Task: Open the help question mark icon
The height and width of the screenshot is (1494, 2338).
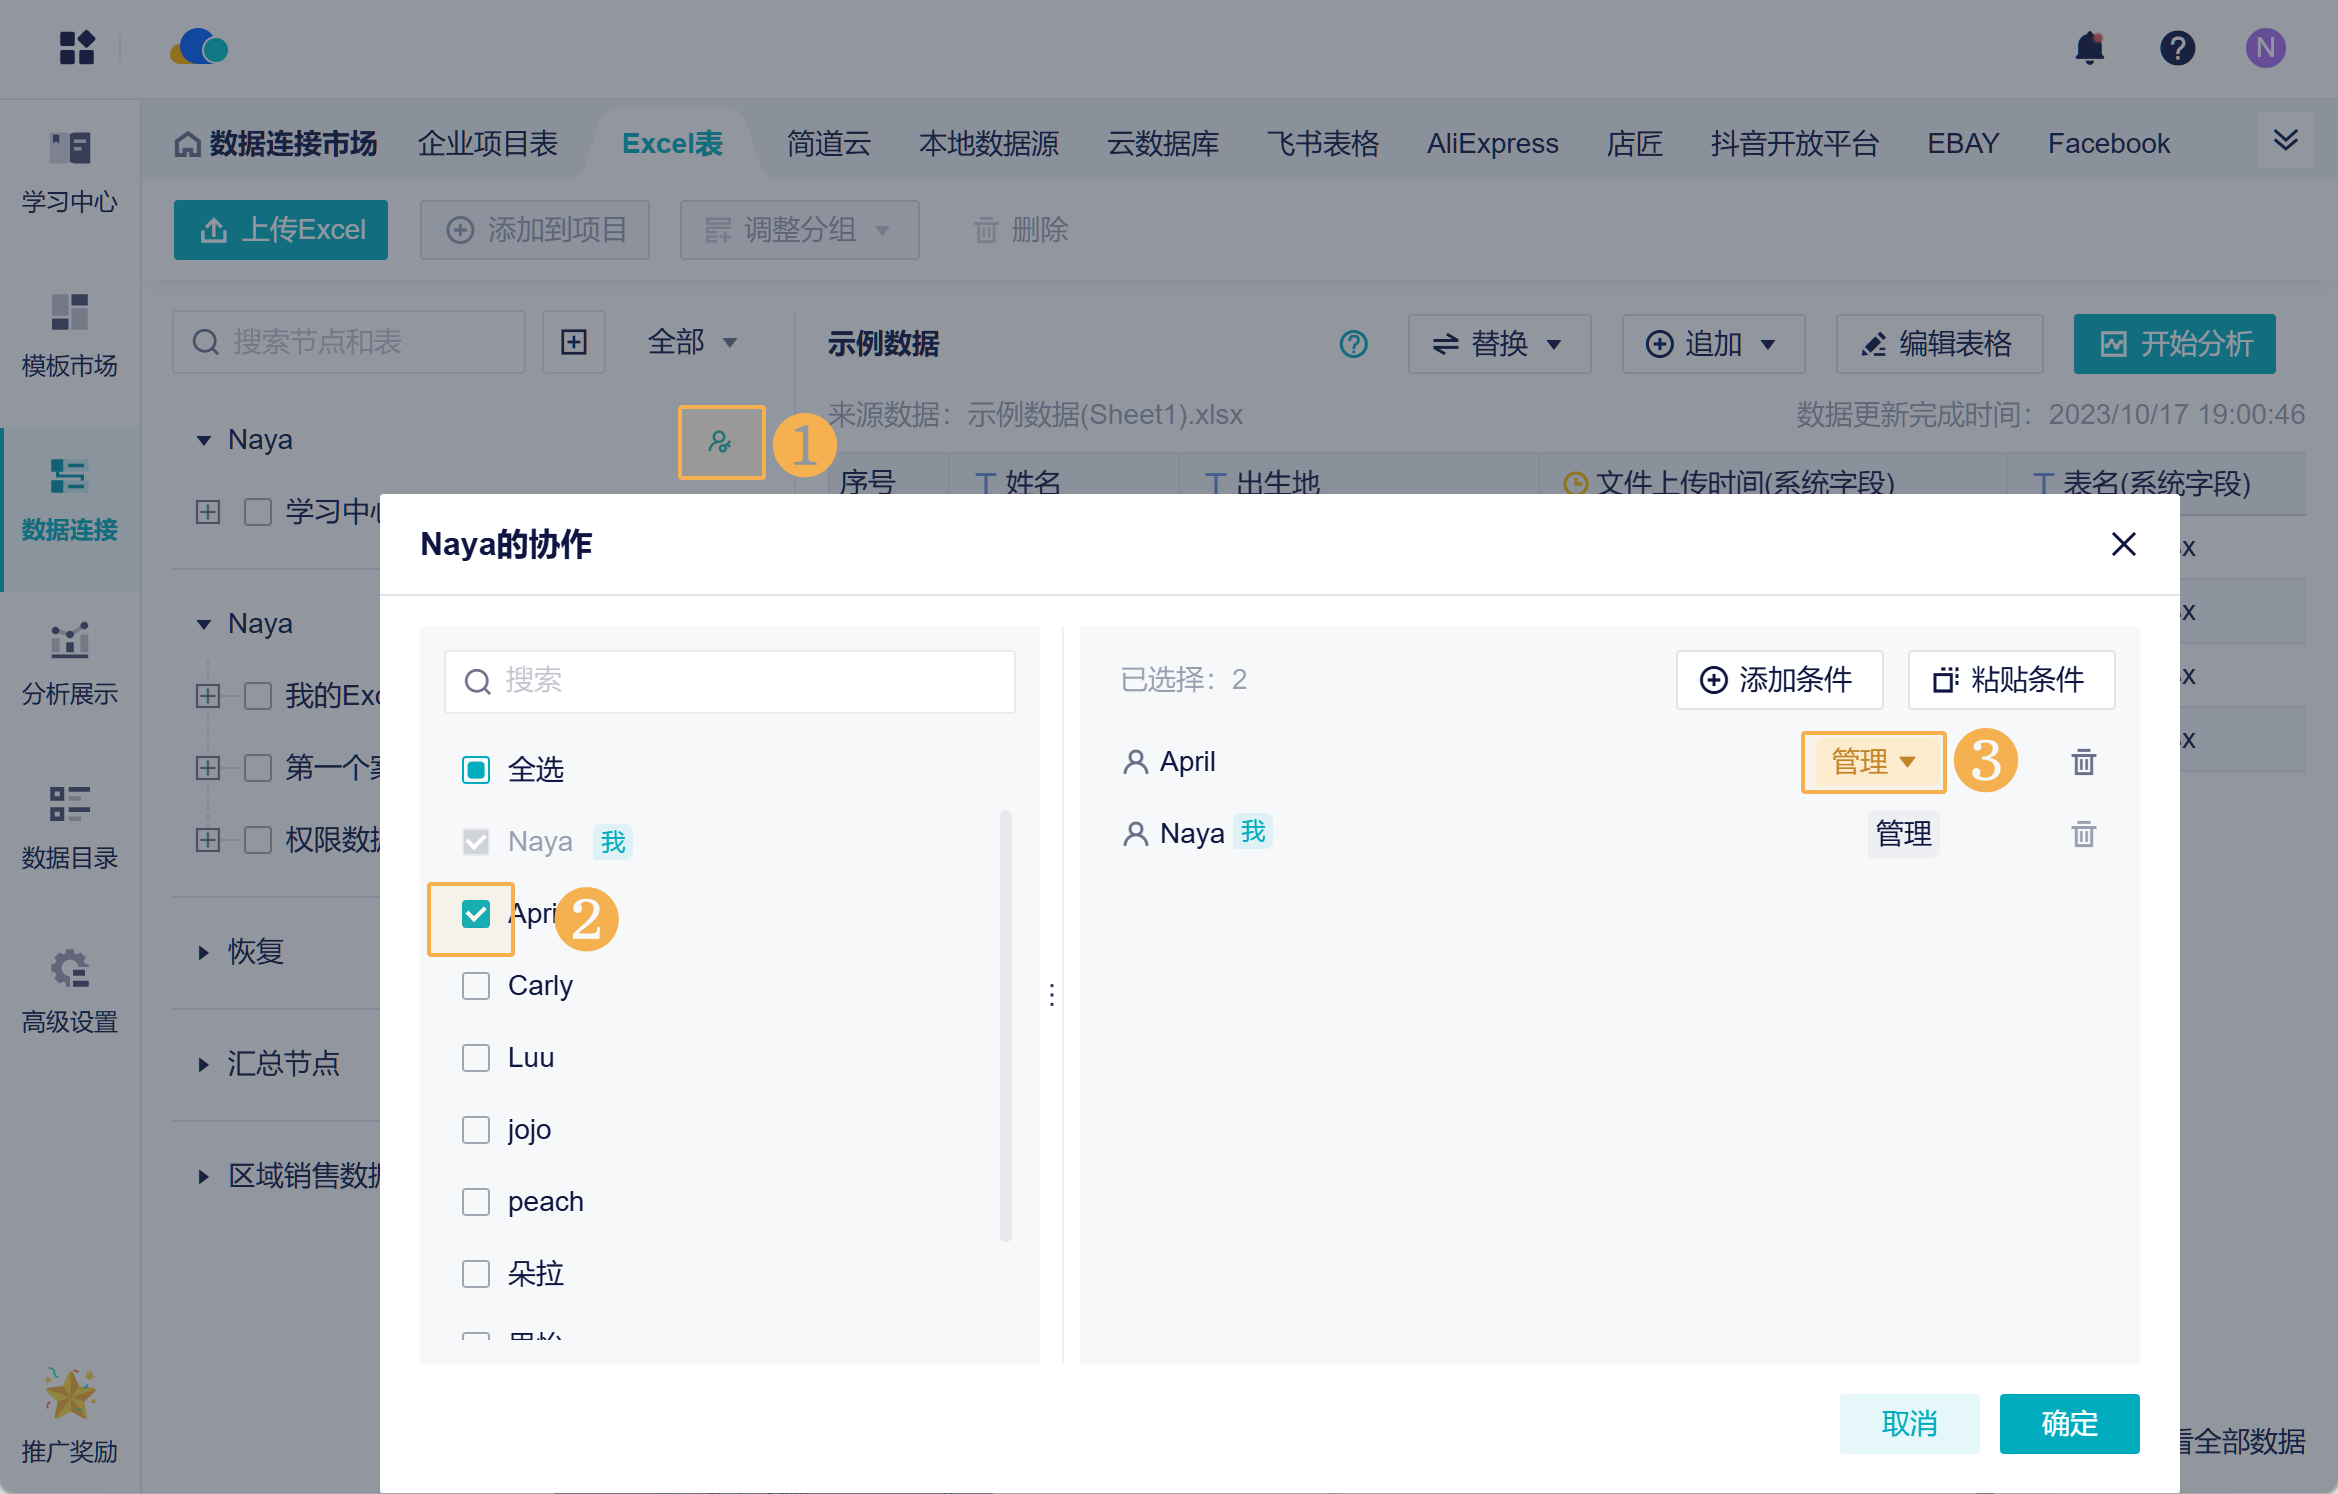Action: pyautogui.click(x=2177, y=48)
